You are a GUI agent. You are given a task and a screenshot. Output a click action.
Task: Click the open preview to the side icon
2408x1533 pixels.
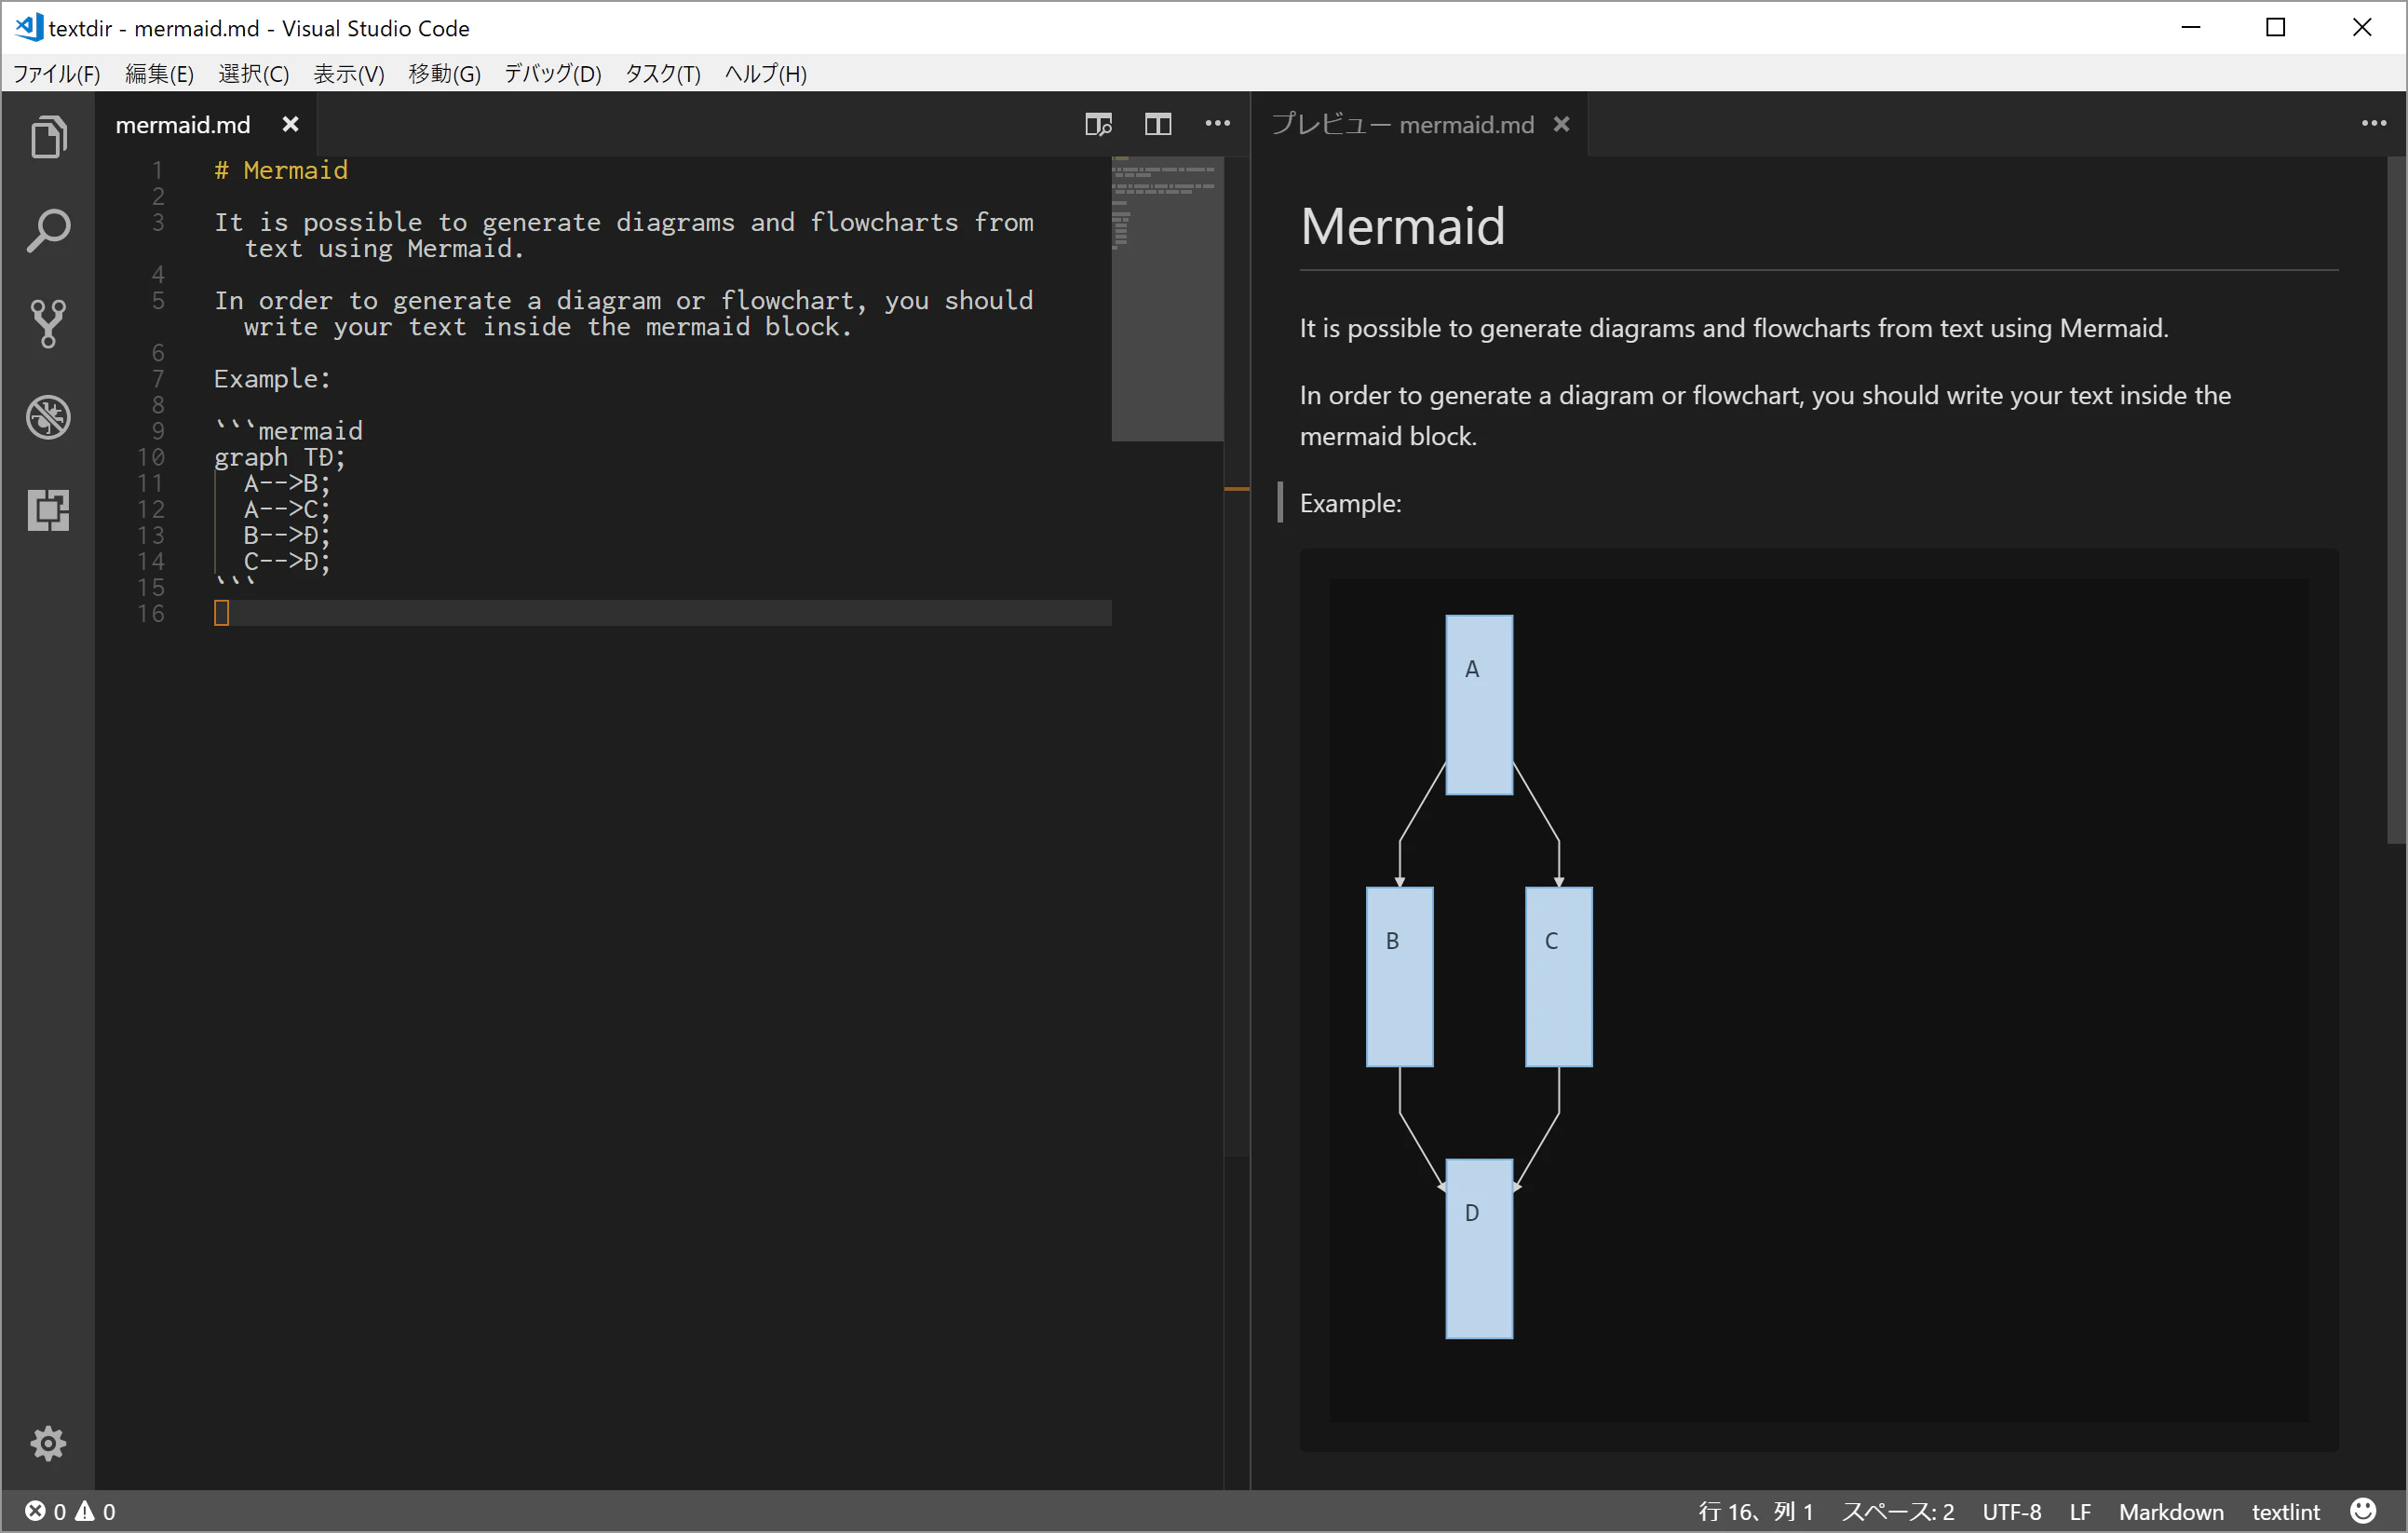(x=1098, y=124)
